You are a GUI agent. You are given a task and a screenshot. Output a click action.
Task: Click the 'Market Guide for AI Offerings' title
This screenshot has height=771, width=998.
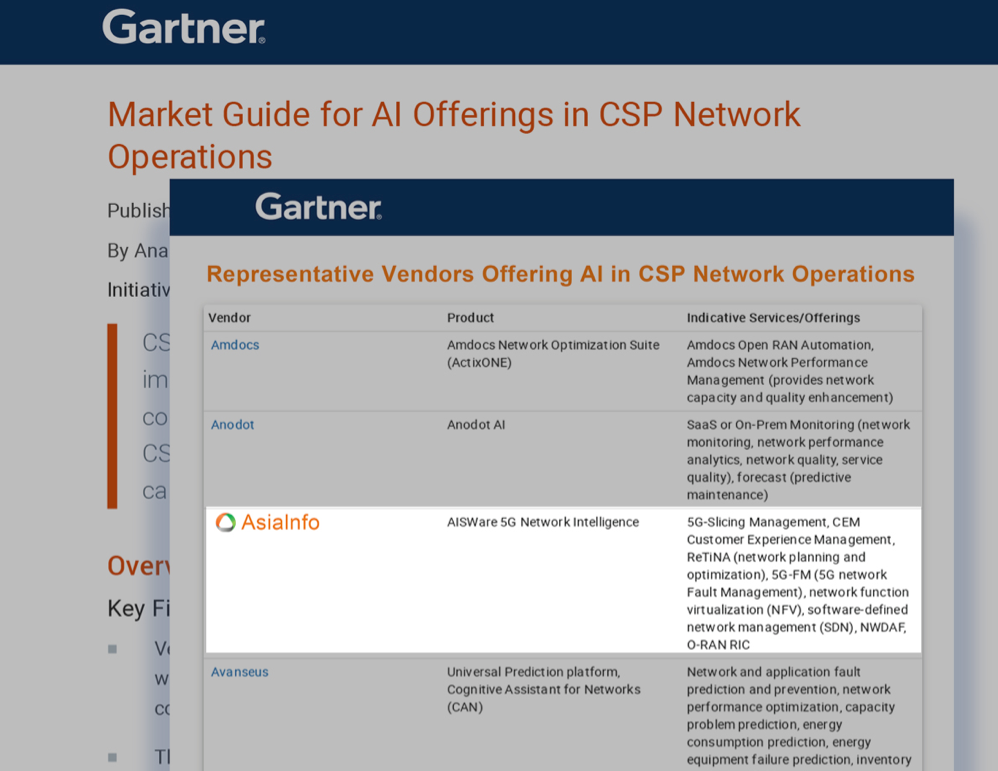tap(454, 135)
